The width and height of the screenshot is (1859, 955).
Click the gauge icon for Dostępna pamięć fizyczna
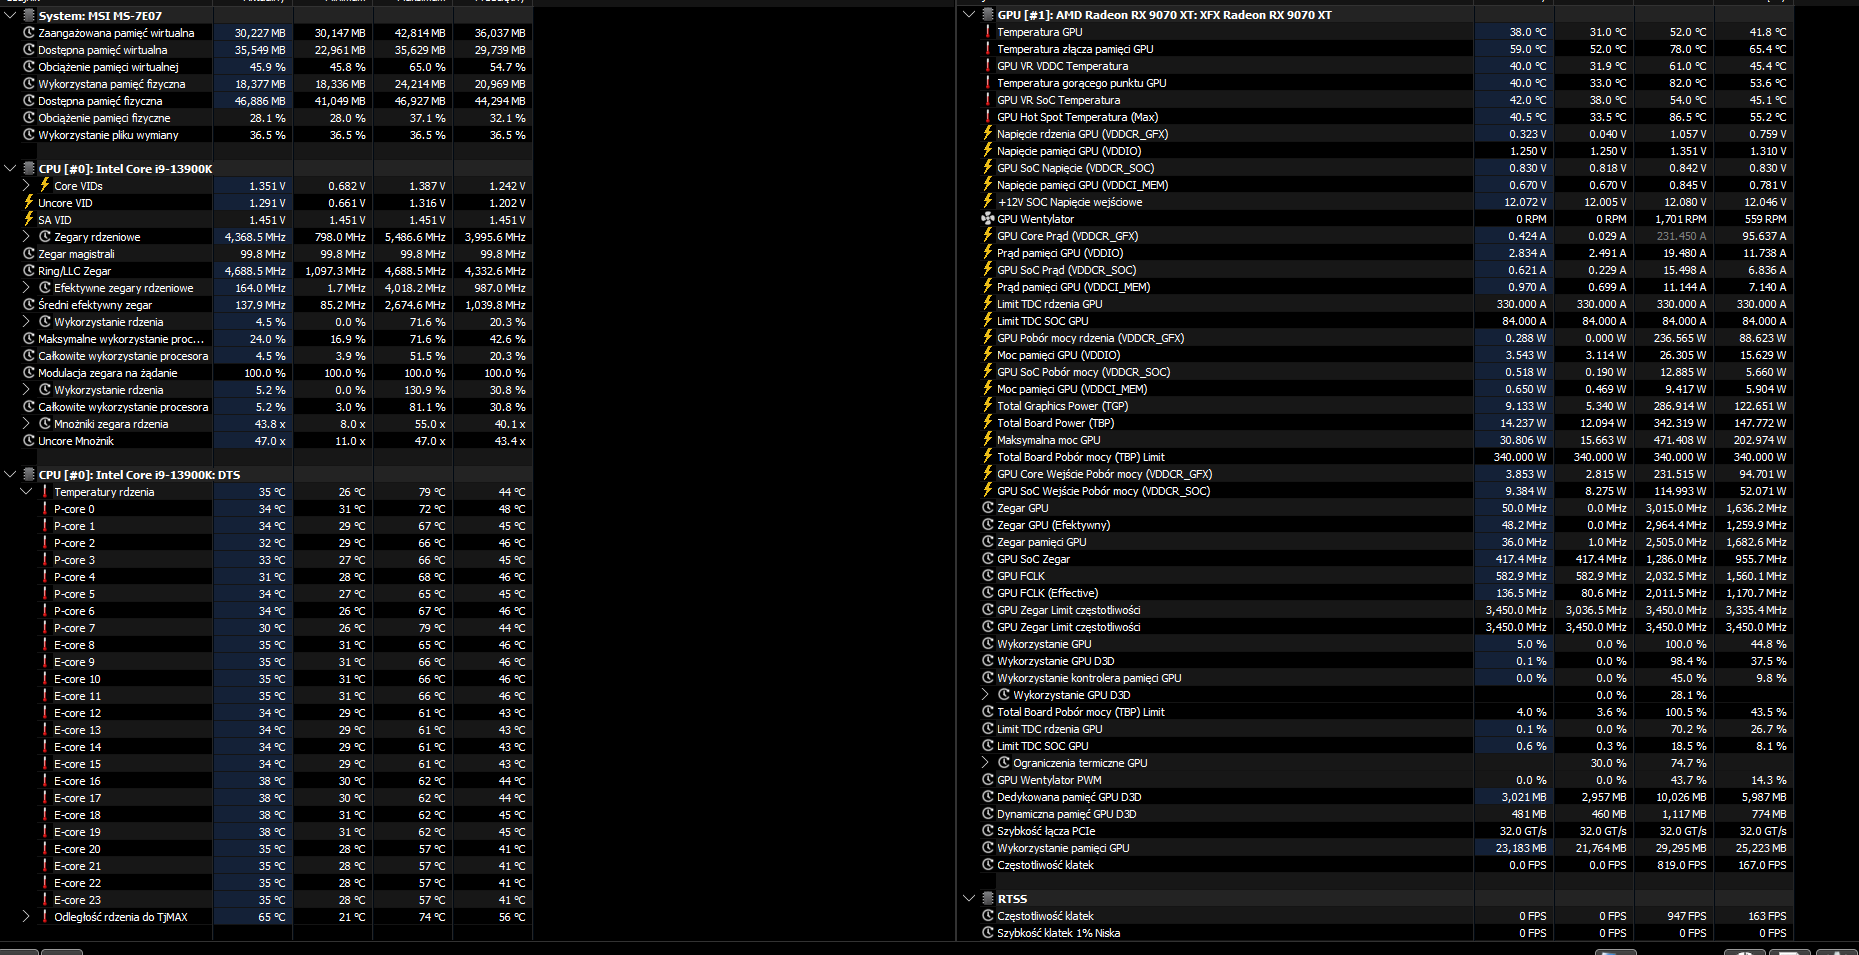coord(29,101)
